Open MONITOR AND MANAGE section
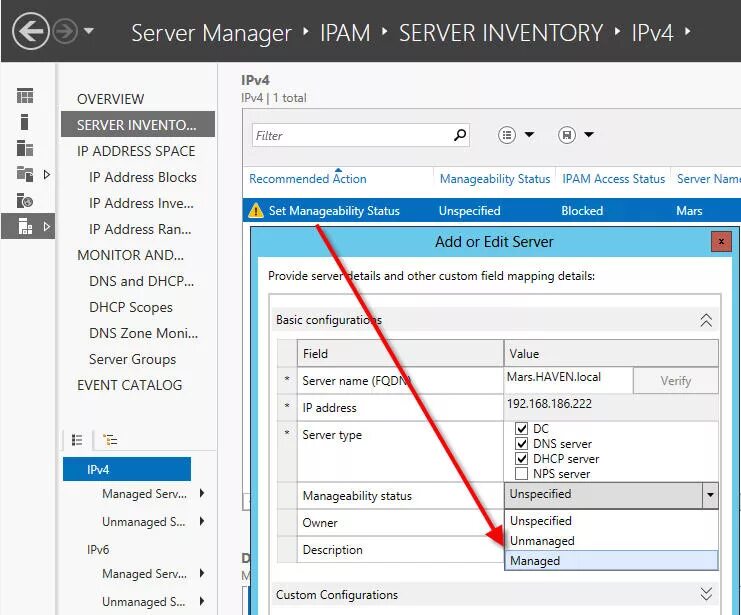 pos(130,255)
